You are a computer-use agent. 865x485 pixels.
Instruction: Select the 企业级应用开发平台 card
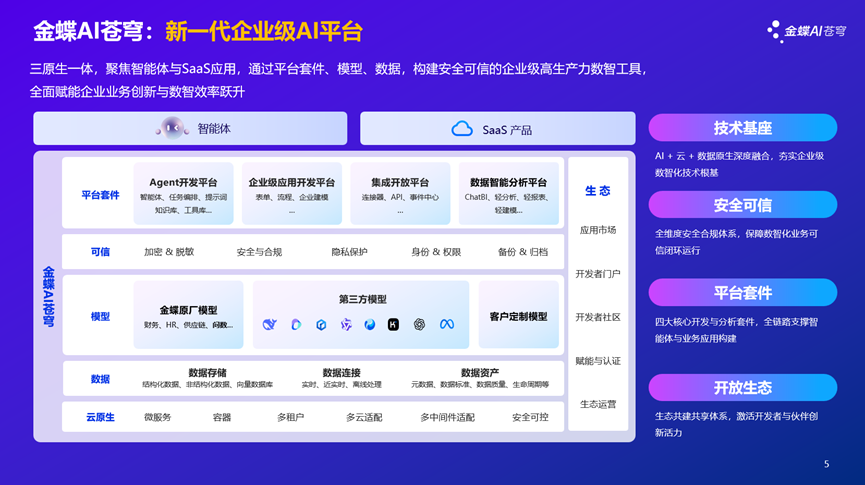pyautogui.click(x=291, y=194)
